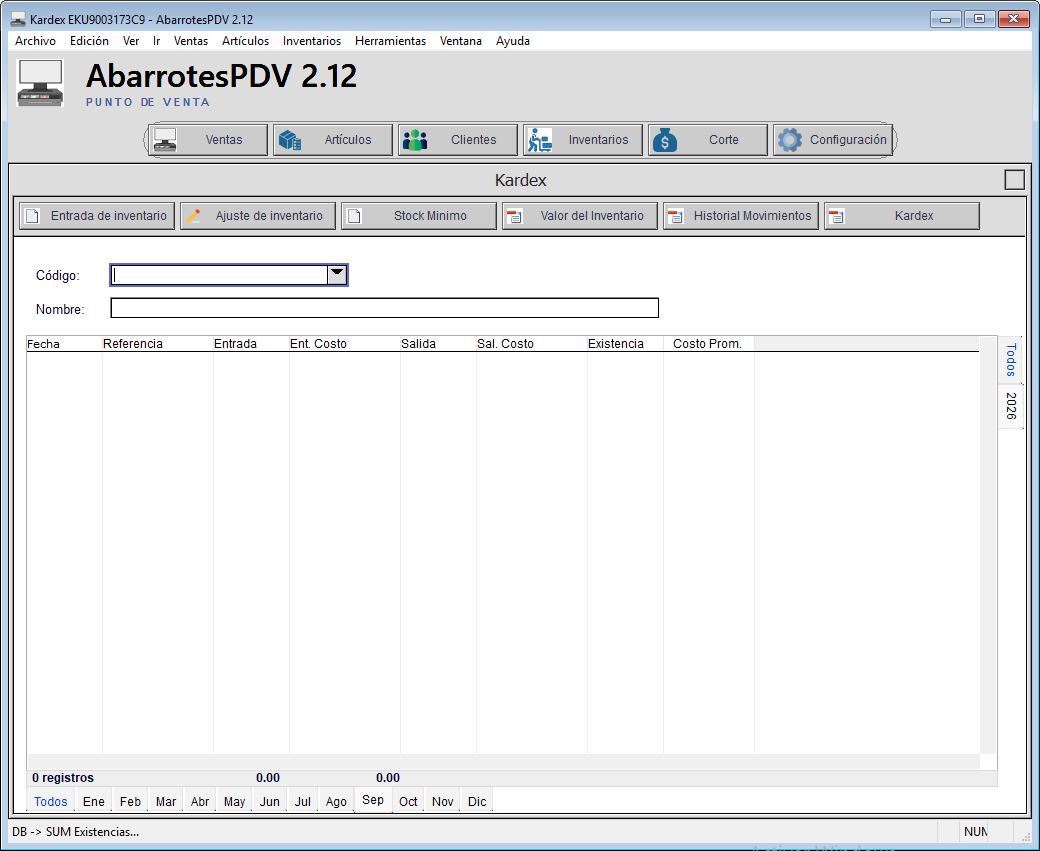Open the Valor del Inventario report
Screen dimensions: 1040x851
pos(580,216)
